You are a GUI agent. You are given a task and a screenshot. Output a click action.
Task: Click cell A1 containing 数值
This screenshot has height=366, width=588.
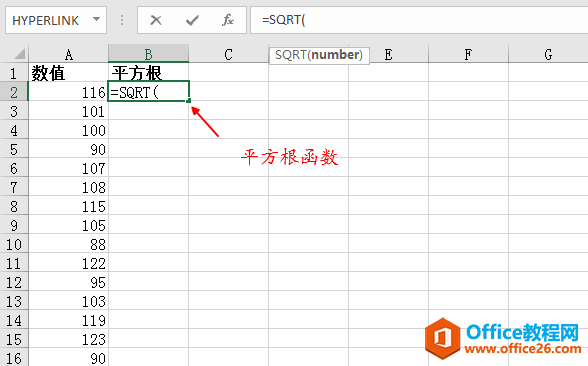[68, 72]
